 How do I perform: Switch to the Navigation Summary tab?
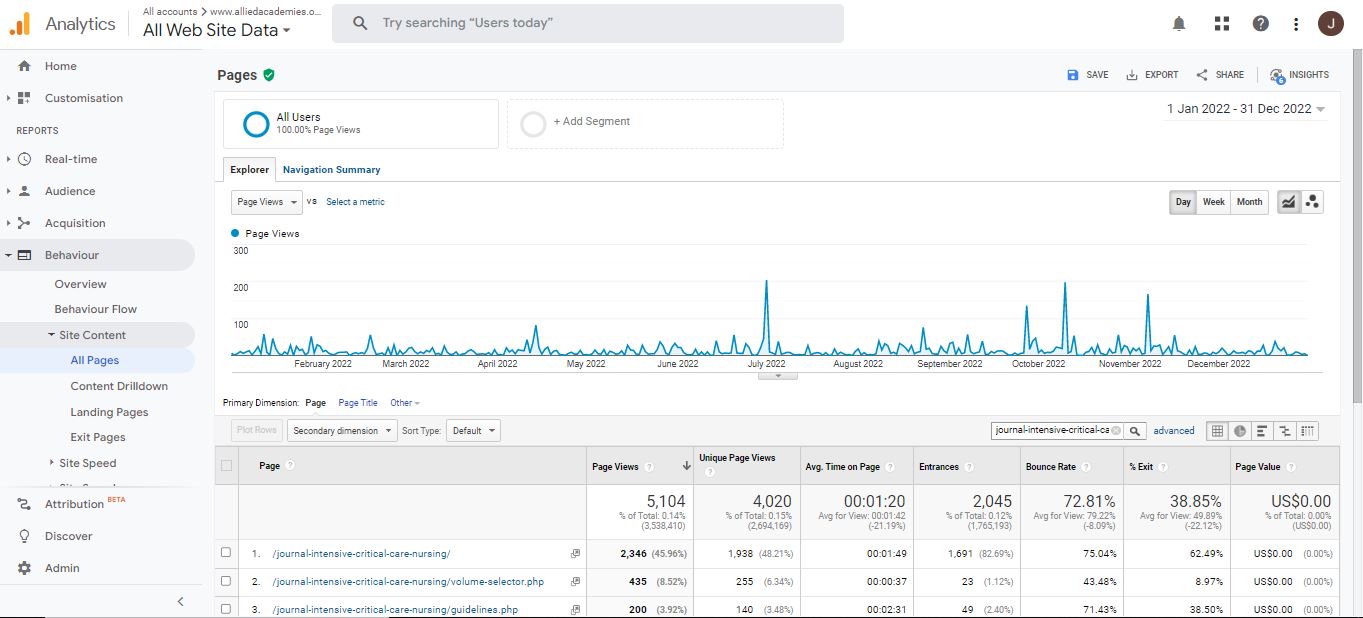[331, 170]
